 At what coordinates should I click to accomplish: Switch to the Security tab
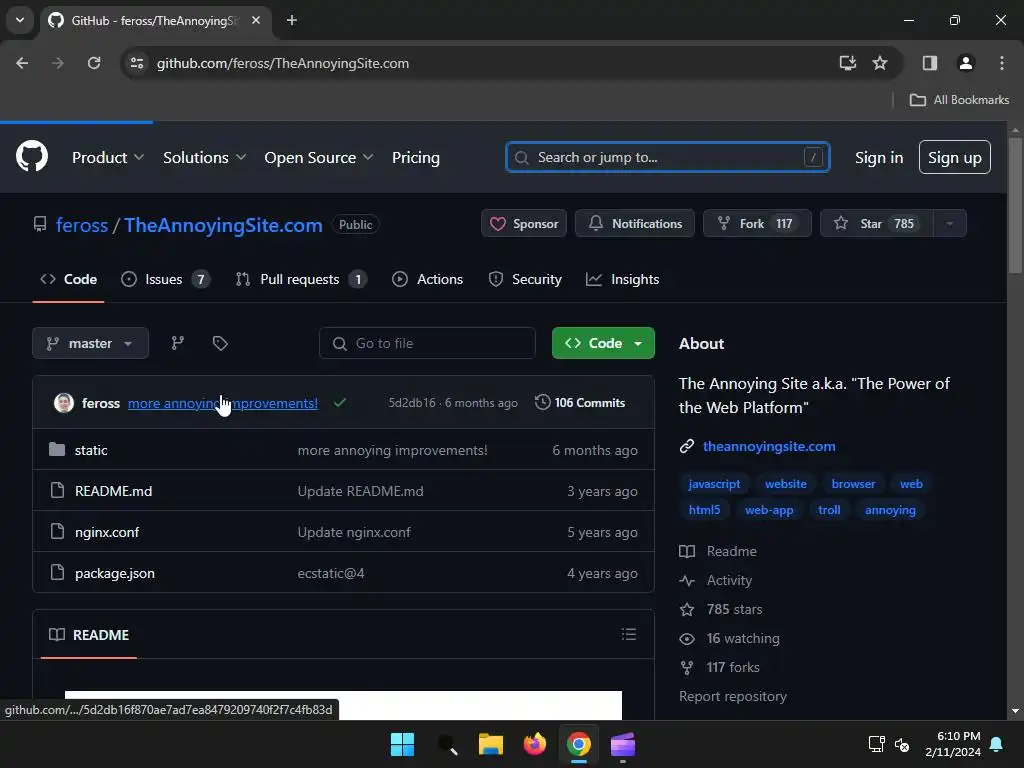(525, 280)
